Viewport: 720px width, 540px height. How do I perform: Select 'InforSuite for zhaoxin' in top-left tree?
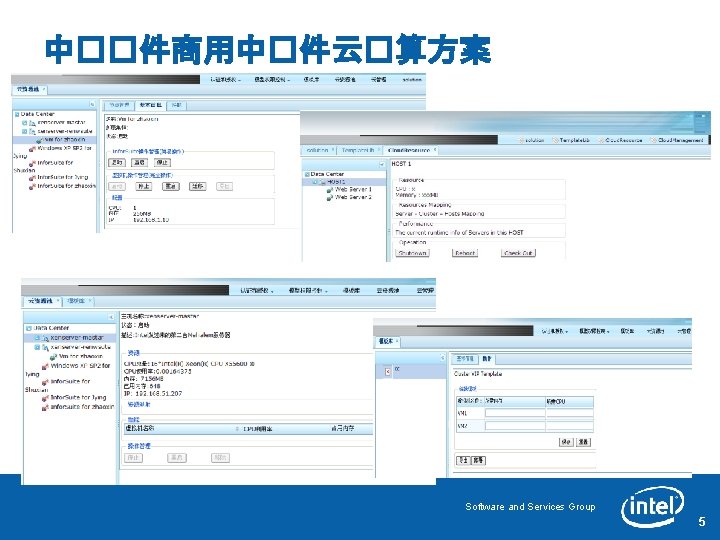pos(67,186)
